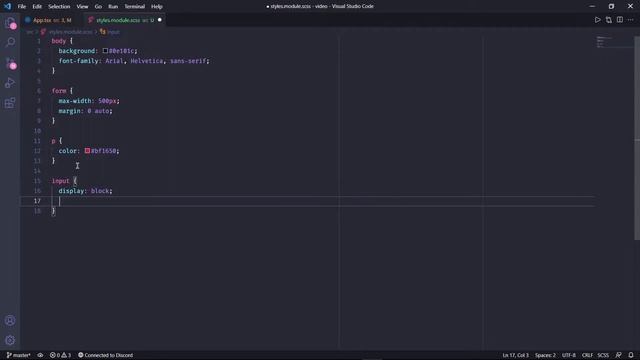Viewport: 640px width, 360px height.
Task: Click the minimap code overview
Action: point(604,42)
